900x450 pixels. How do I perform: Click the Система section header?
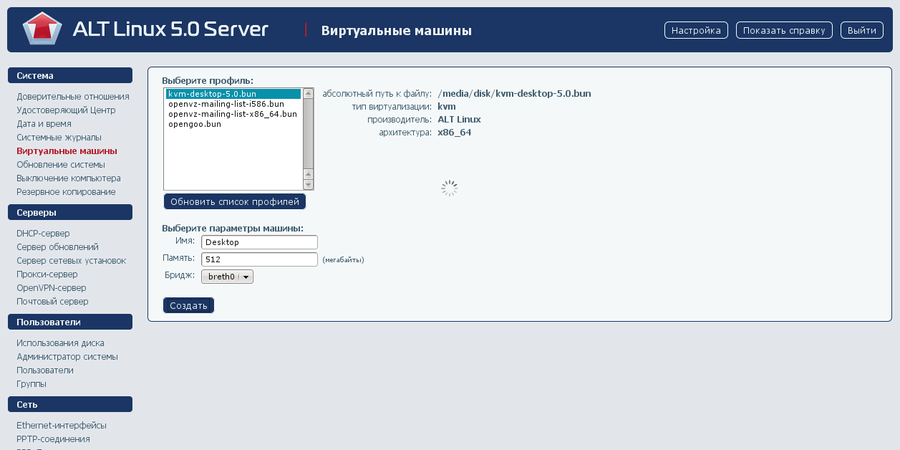(x=70, y=75)
